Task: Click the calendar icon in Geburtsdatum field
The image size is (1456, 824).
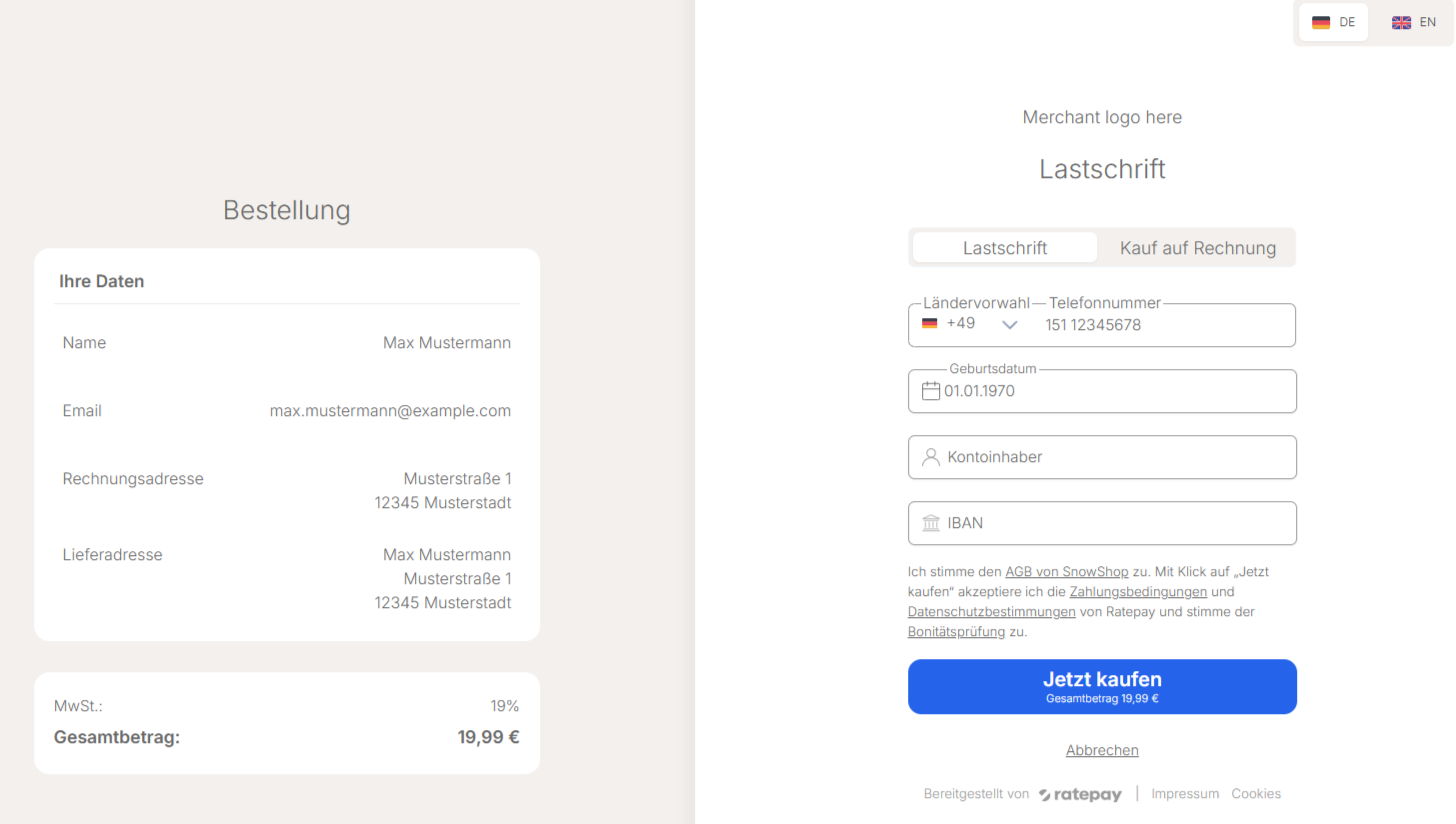Action: (x=930, y=391)
